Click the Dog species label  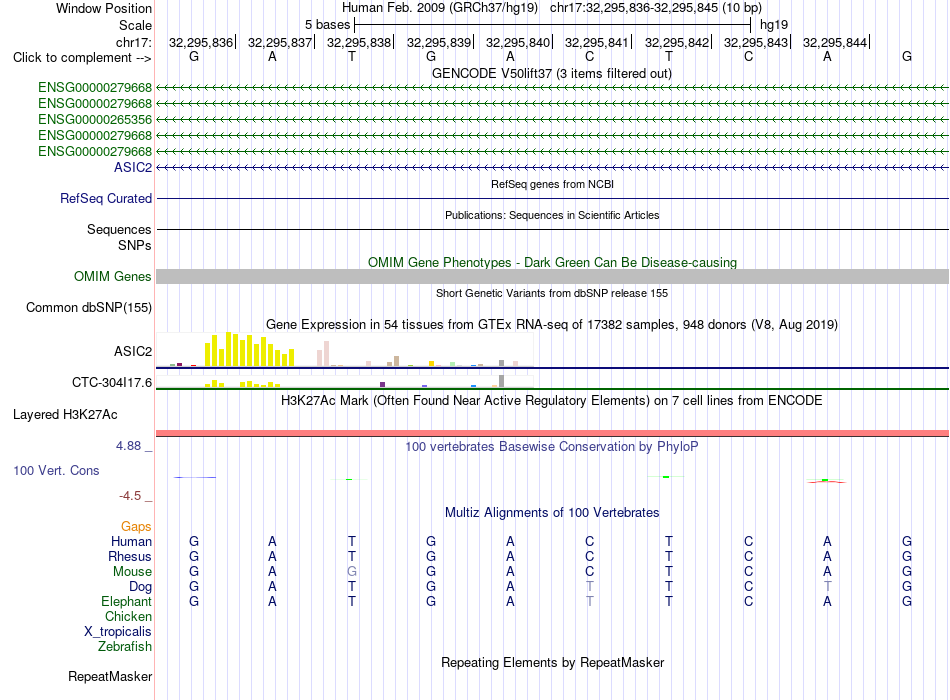coord(140,587)
